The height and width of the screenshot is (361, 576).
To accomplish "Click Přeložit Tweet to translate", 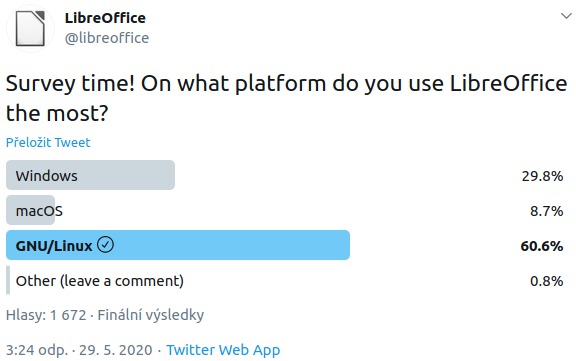I will tap(48, 142).
